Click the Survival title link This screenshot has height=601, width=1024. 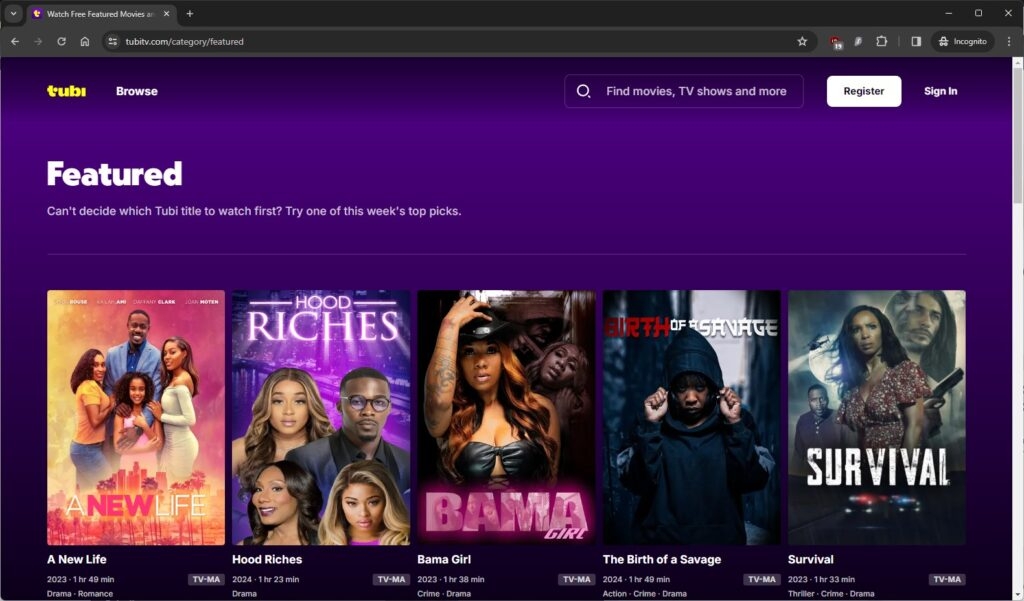(x=810, y=559)
